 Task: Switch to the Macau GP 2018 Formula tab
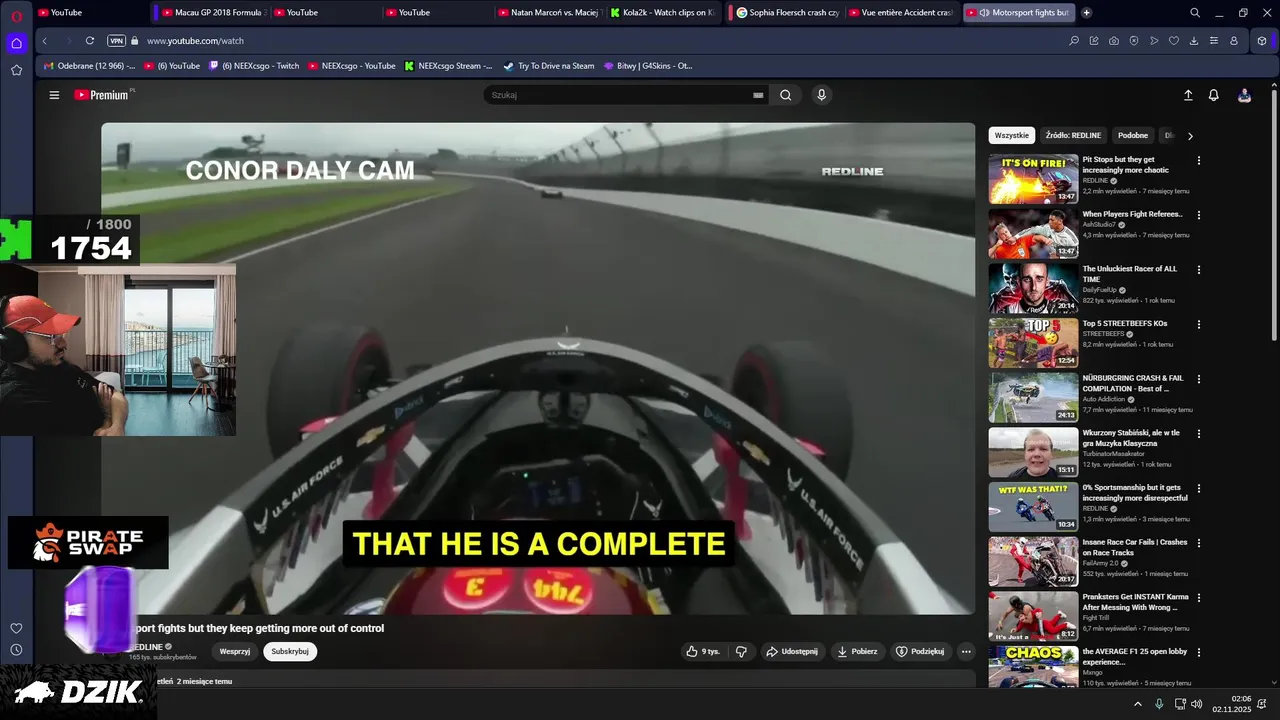coord(212,13)
